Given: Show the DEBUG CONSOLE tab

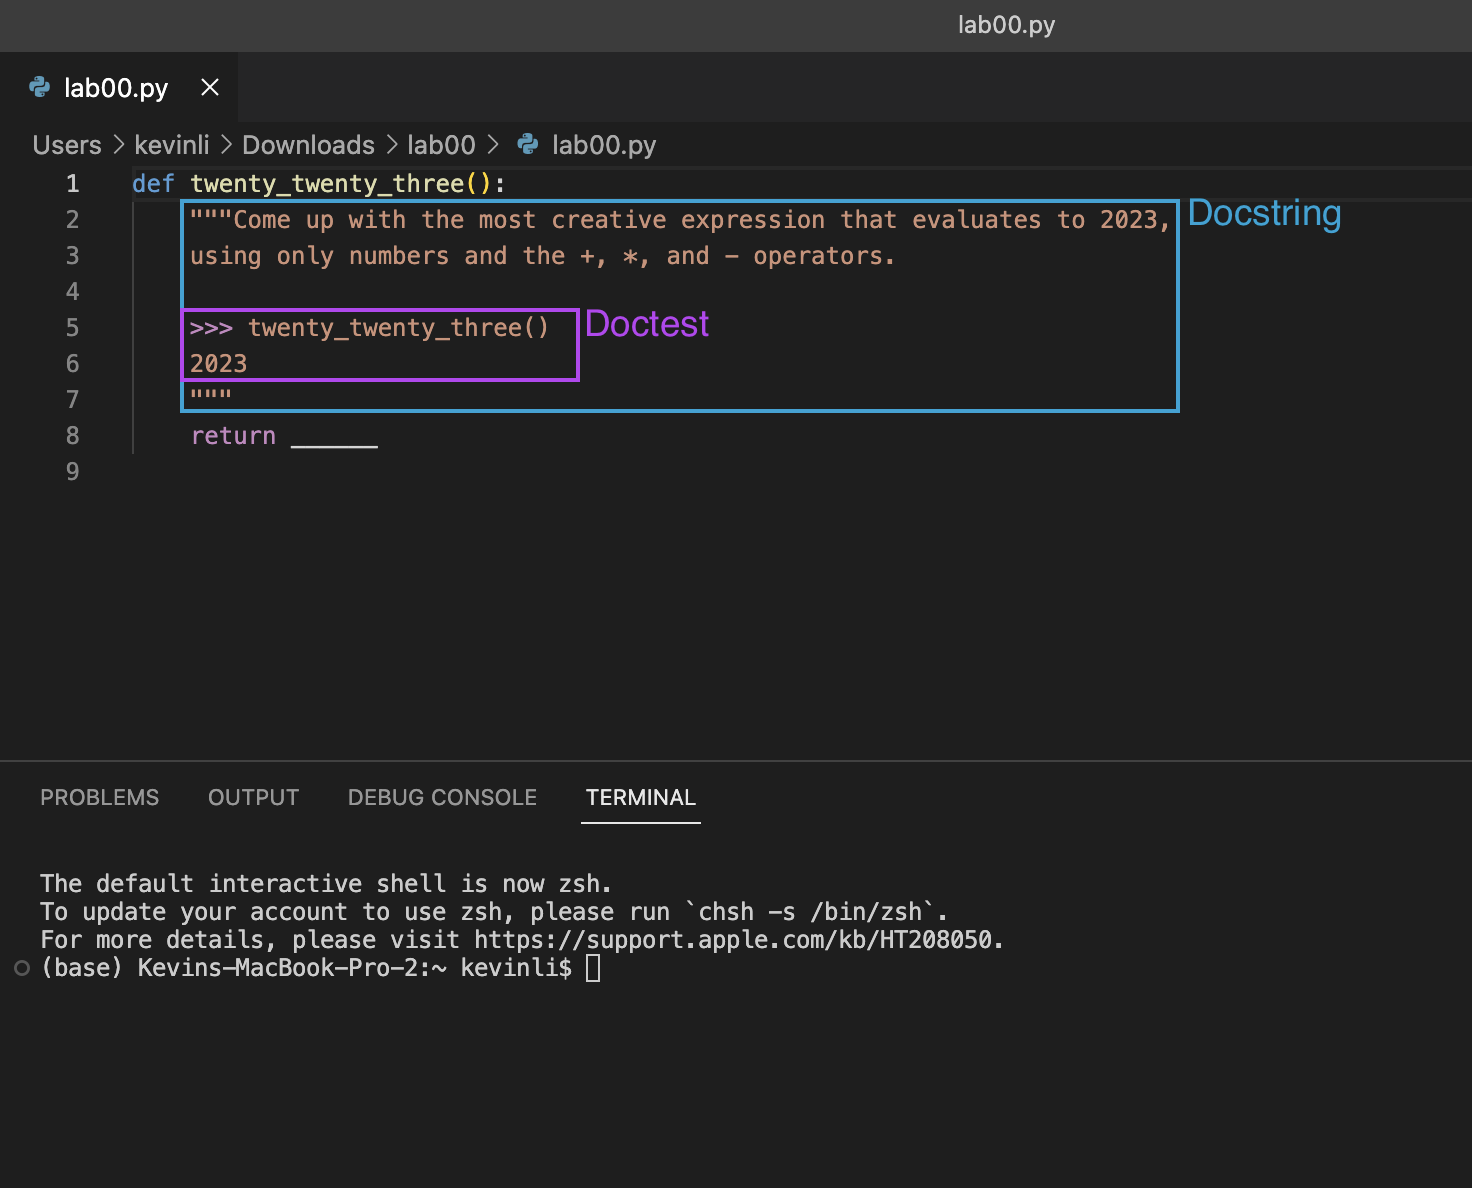Looking at the screenshot, I should pos(442,797).
